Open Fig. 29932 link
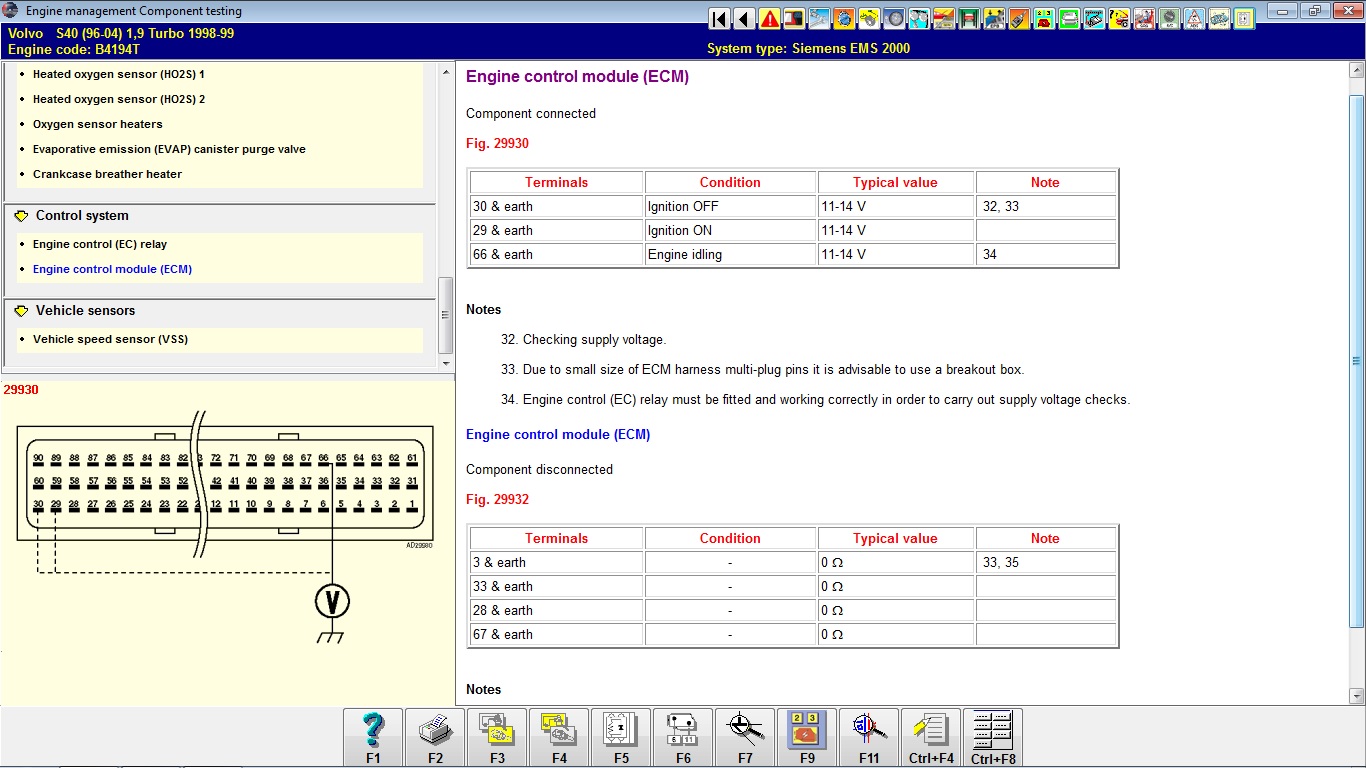The height and width of the screenshot is (768, 1366). click(x=497, y=499)
